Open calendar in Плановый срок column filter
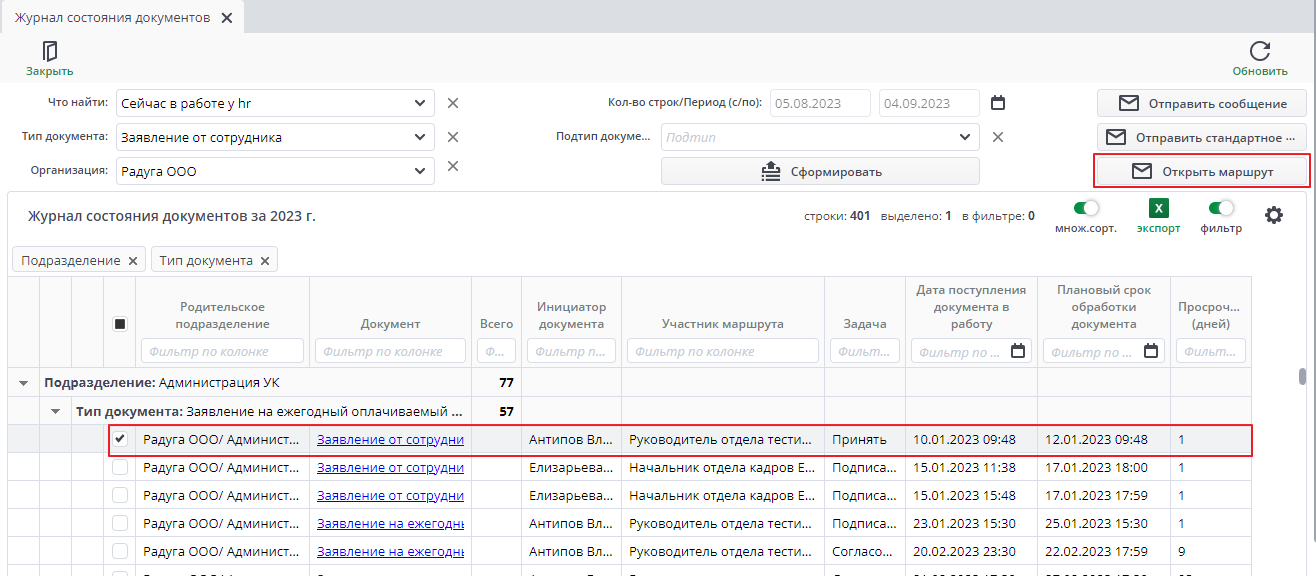This screenshot has height=576, width=1316. [1151, 351]
